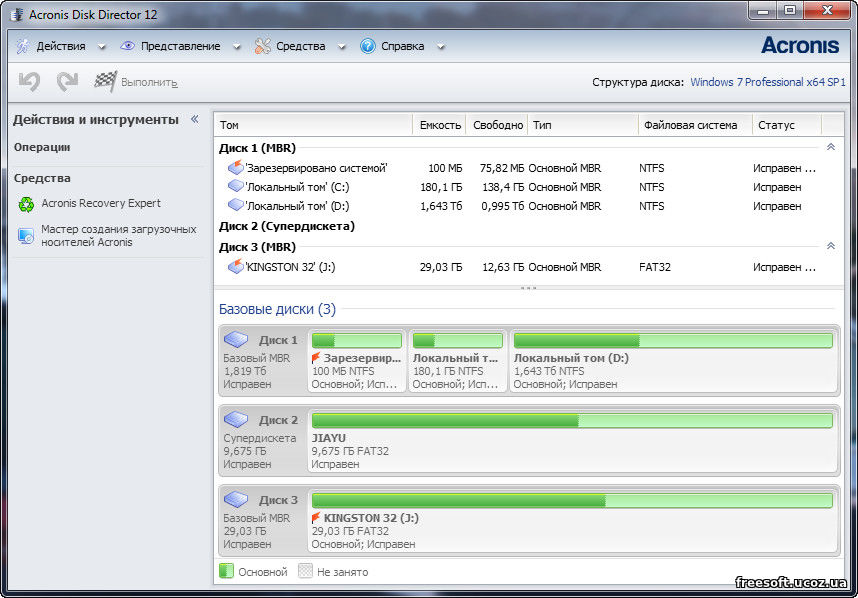Click the flag beside KINGSTON 32 block label

pos(316,518)
